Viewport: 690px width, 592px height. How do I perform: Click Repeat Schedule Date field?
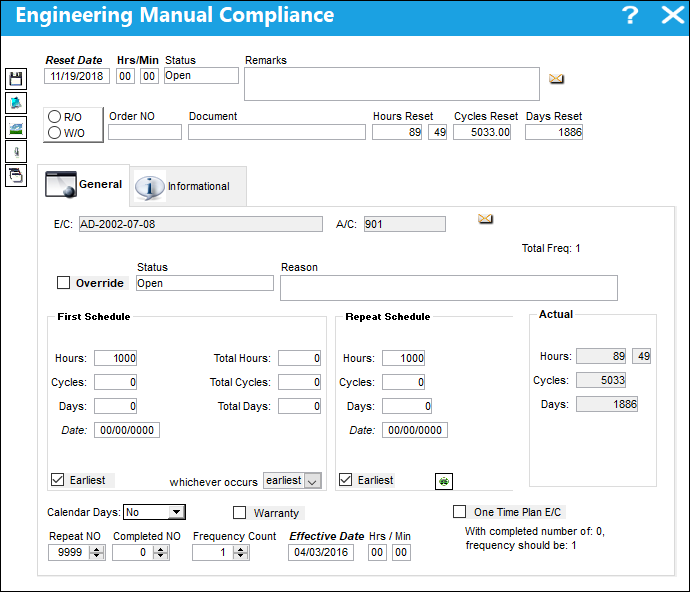pyautogui.click(x=415, y=430)
